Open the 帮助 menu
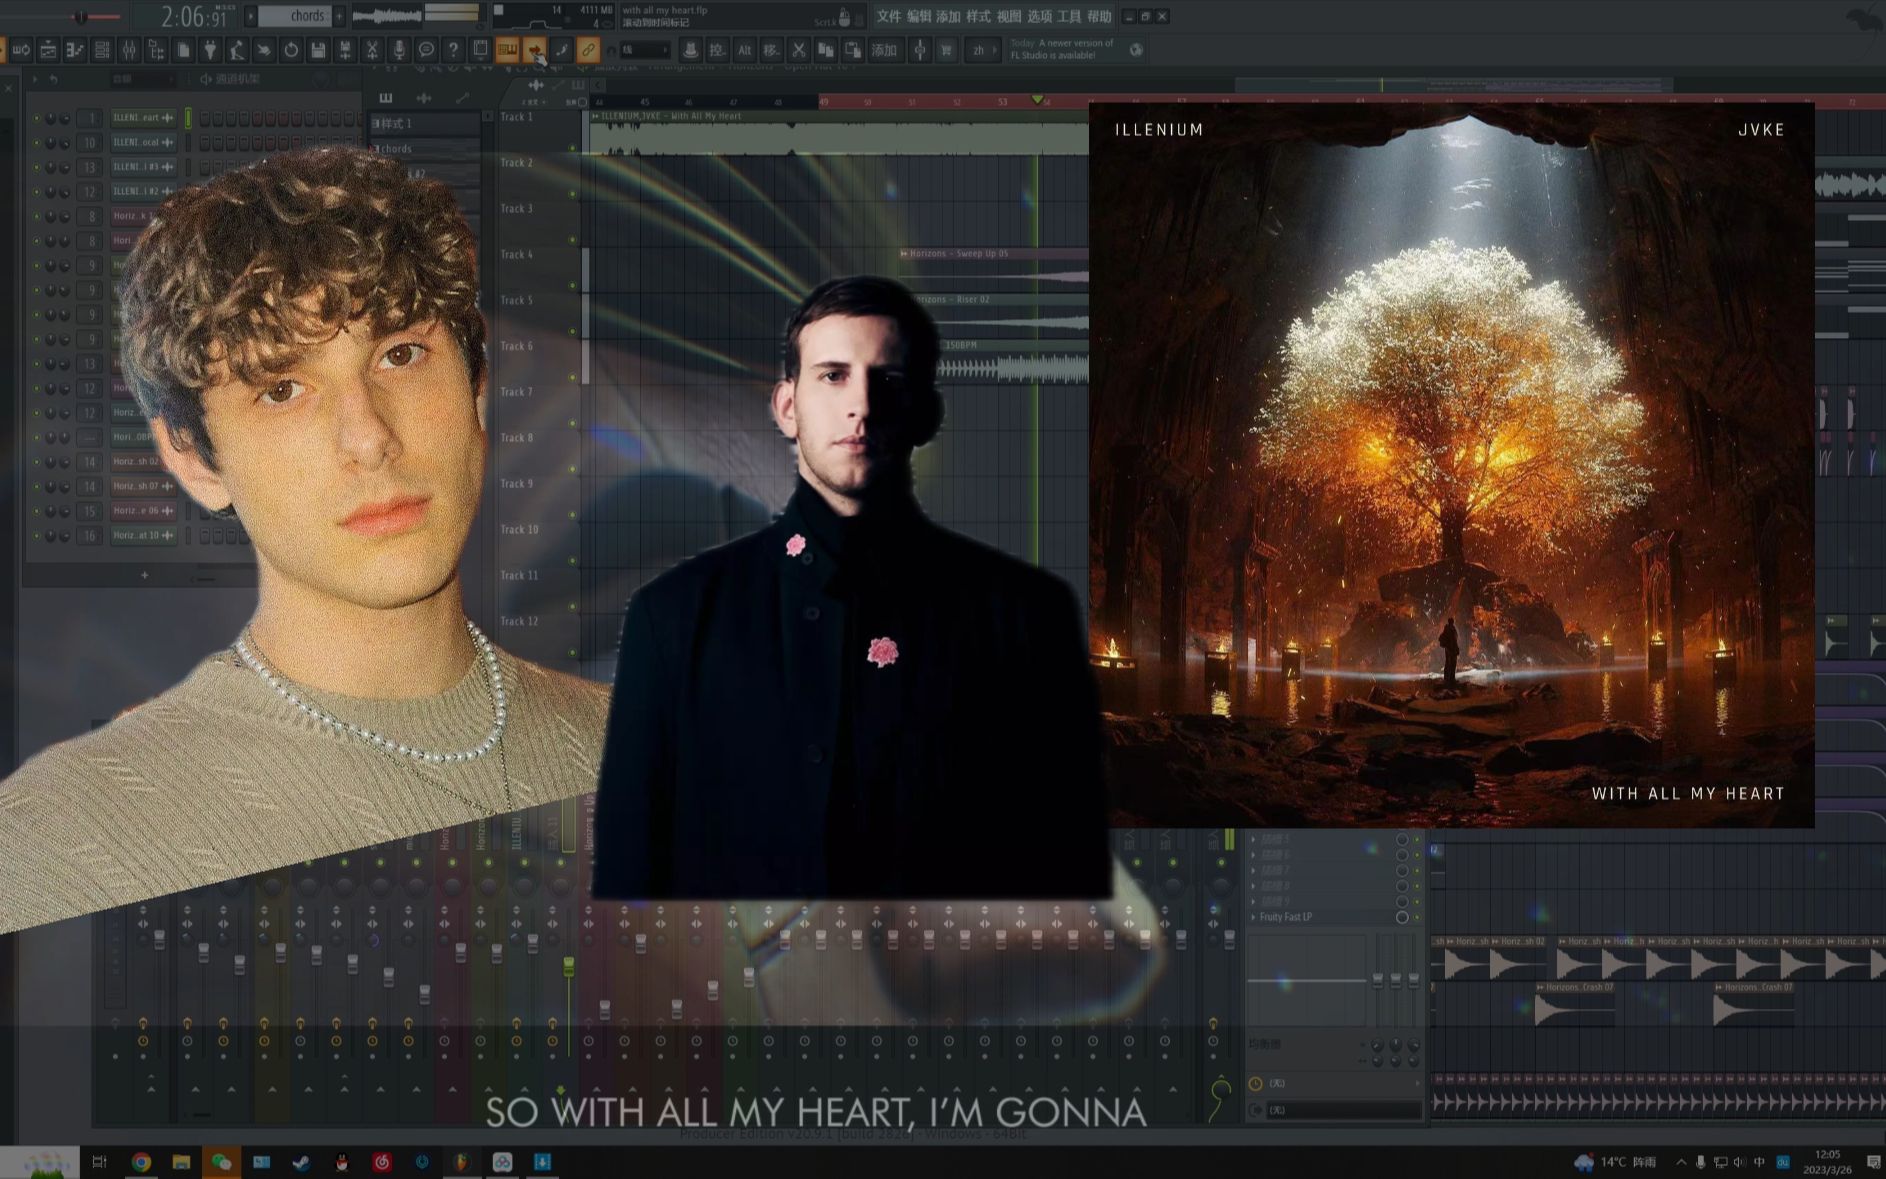 click(1099, 16)
